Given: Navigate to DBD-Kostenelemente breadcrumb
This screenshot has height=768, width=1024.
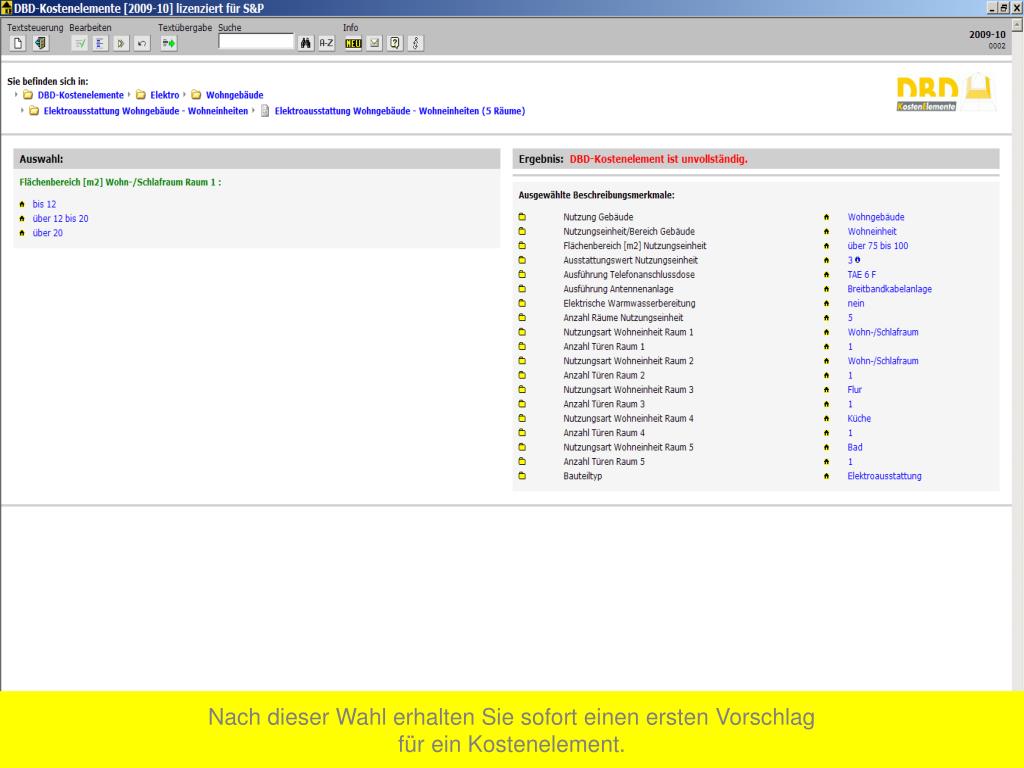Looking at the screenshot, I should pyautogui.click(x=80, y=95).
